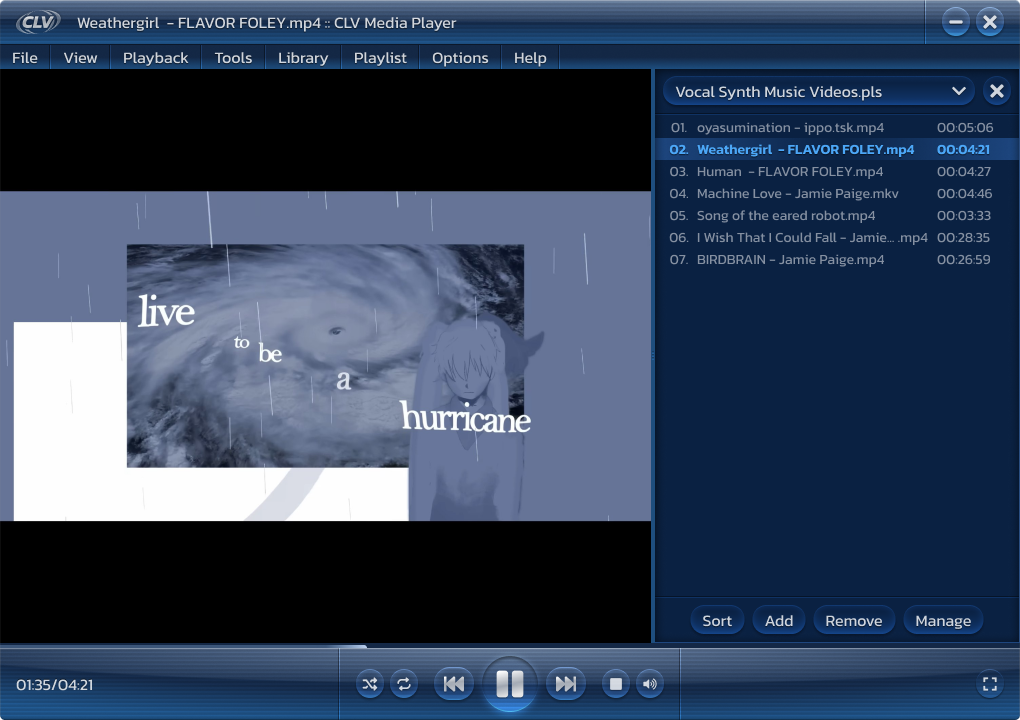Screen dimensions: 1020x720
Task: Open the Playback menu
Action: [x=155, y=58]
